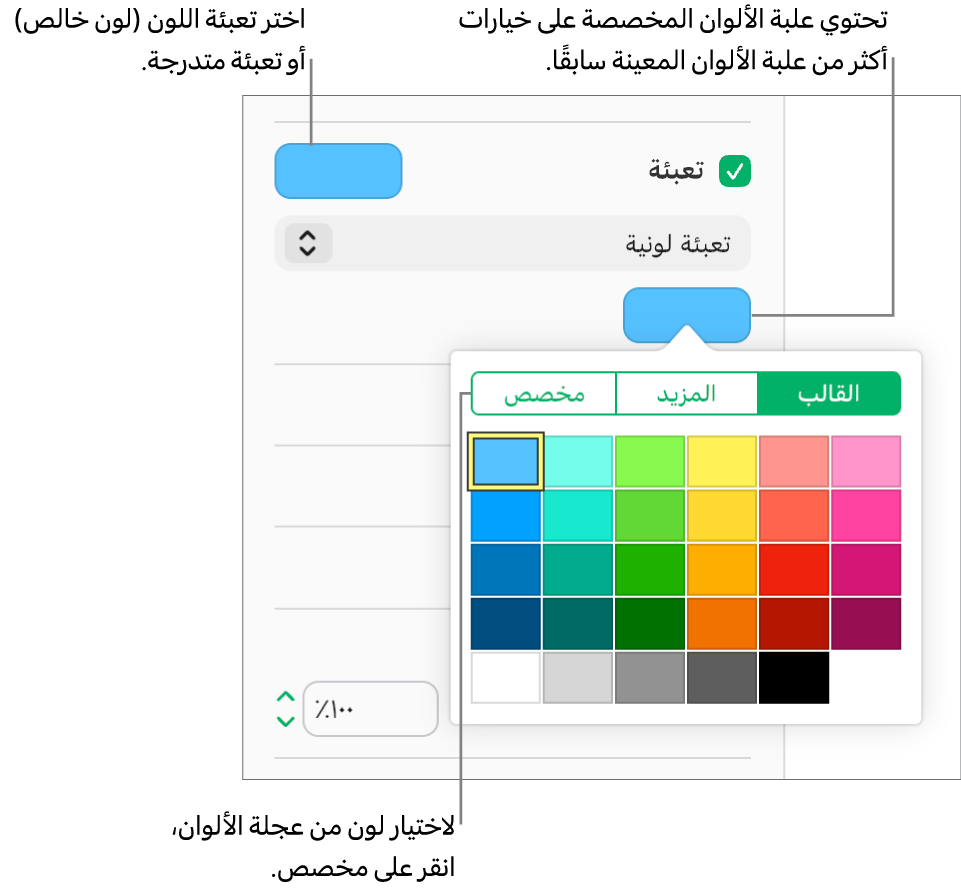Select the pure red color swatch
Viewport: 961px width, 892px height.
coord(794,570)
